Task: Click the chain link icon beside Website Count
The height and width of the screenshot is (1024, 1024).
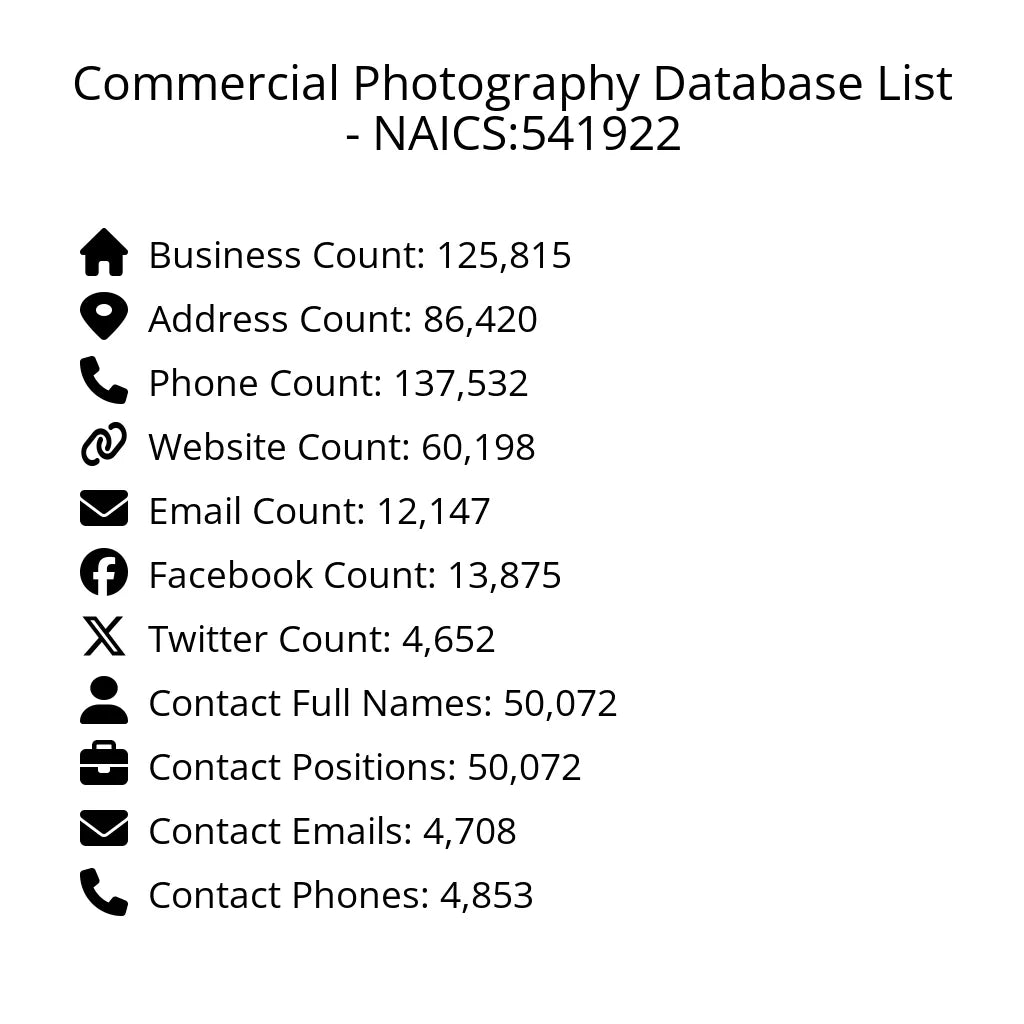Action: [x=104, y=445]
